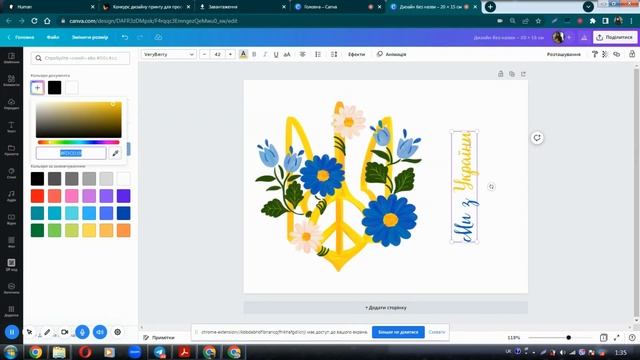The height and width of the screenshot is (360, 640).
Task: Open the analytics chart icon in header
Action: coord(584,37)
